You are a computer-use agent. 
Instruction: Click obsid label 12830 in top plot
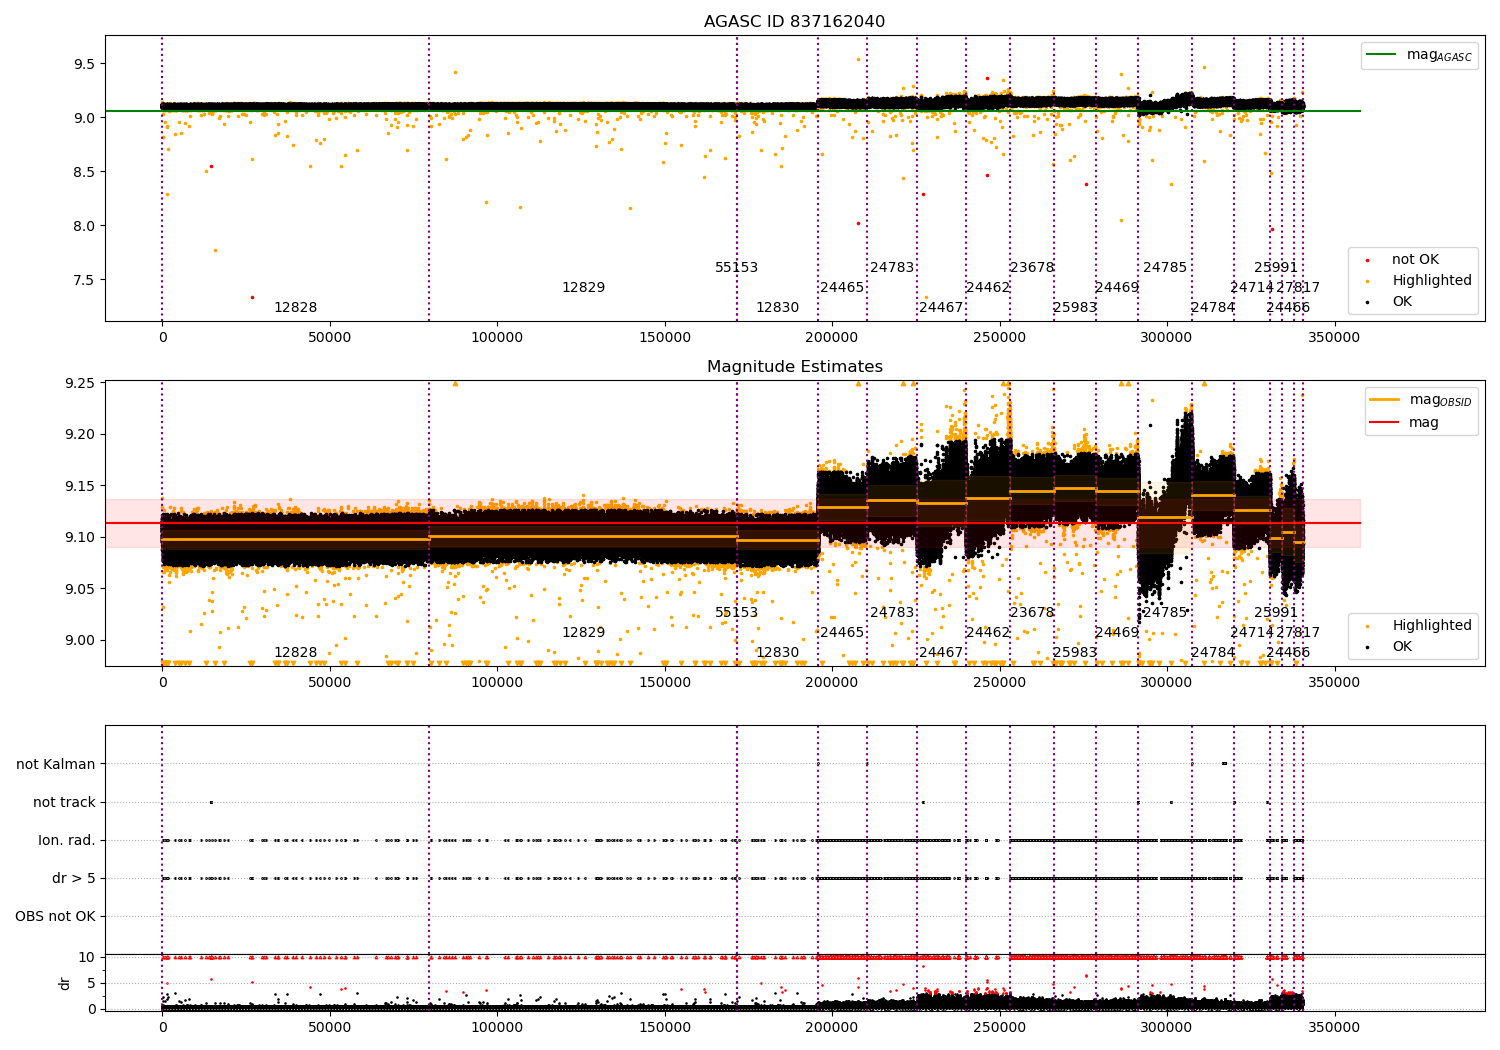pos(777,308)
